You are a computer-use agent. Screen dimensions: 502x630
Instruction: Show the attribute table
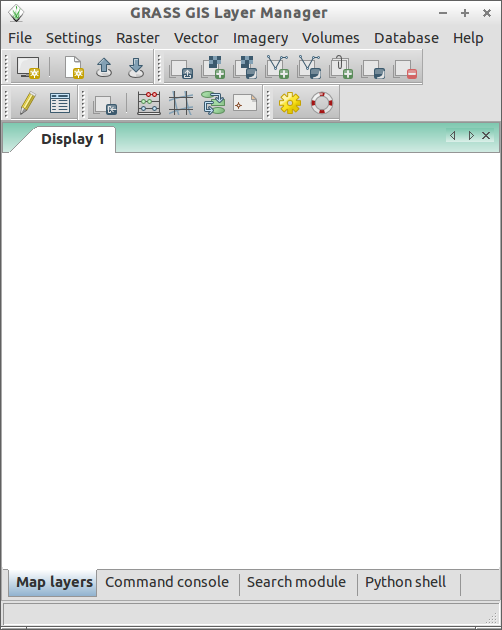[x=60, y=103]
